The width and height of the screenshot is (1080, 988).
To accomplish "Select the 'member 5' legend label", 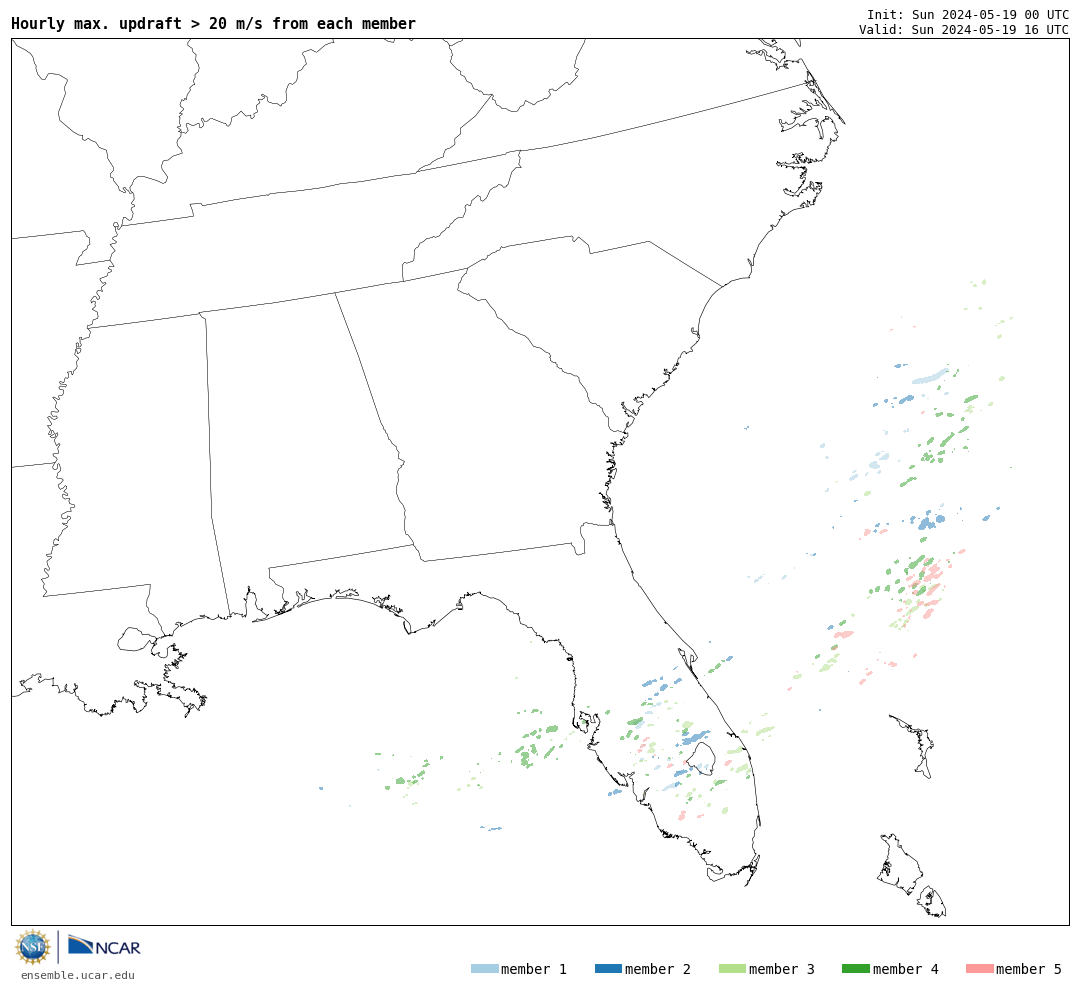I will [x=1029, y=969].
